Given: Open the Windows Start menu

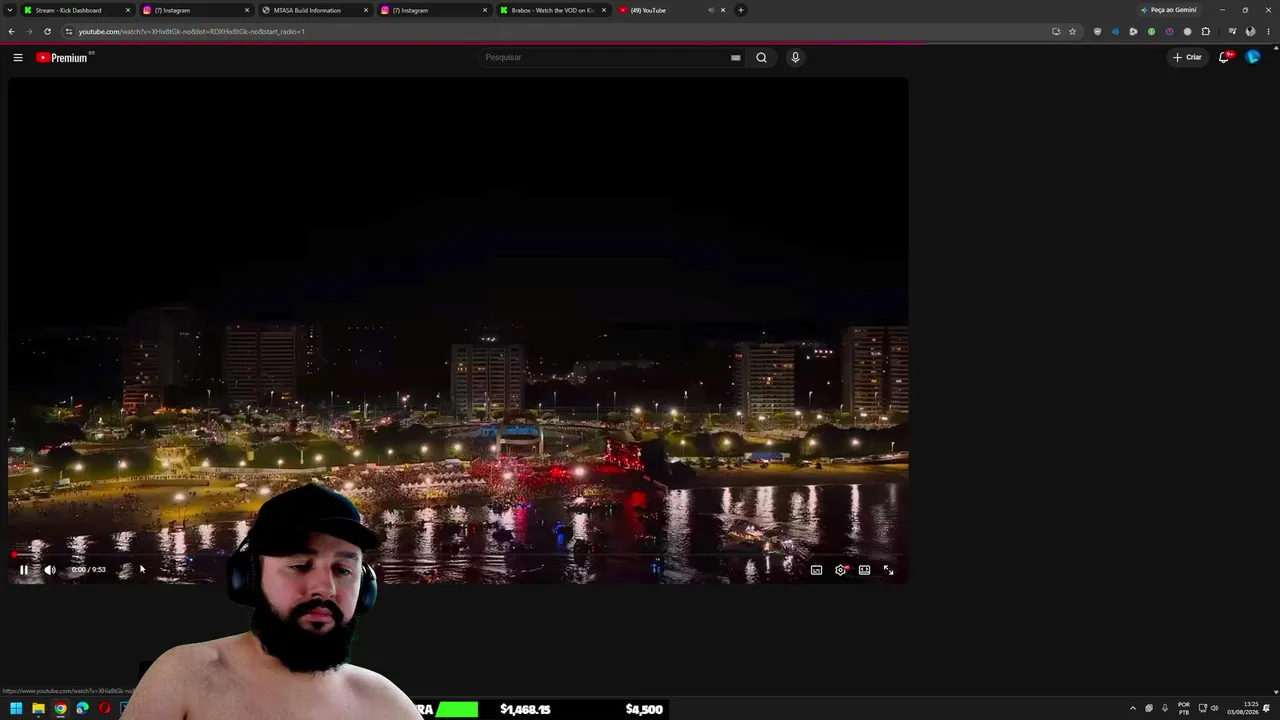Looking at the screenshot, I should [16, 709].
